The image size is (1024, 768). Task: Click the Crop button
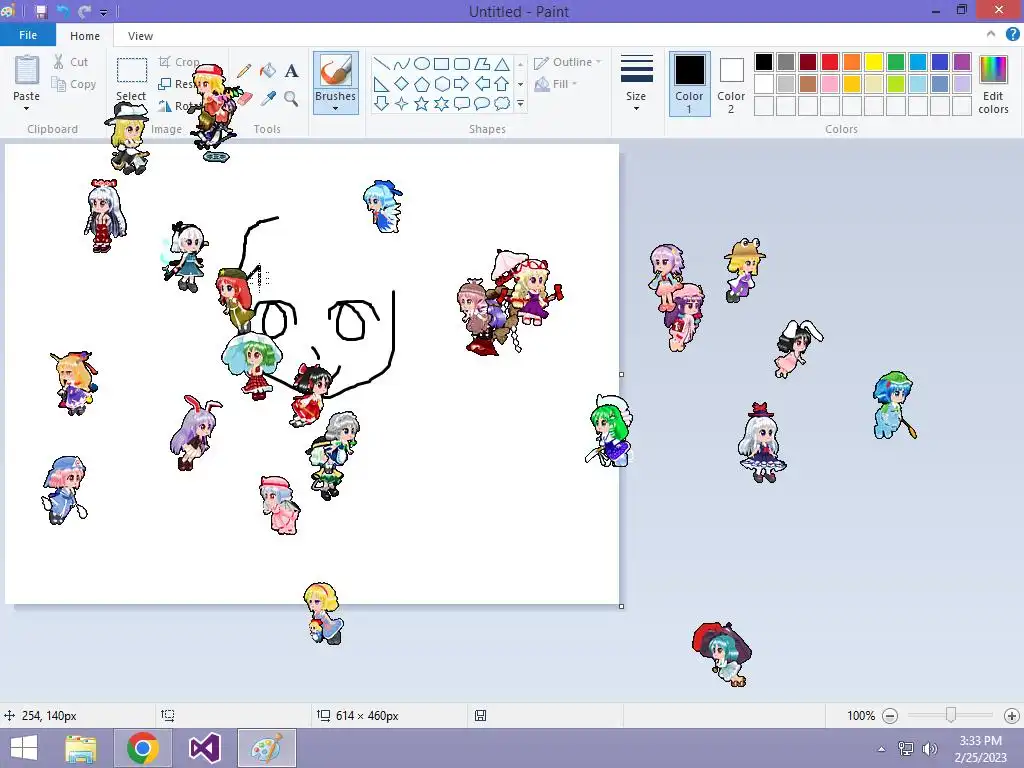point(179,62)
